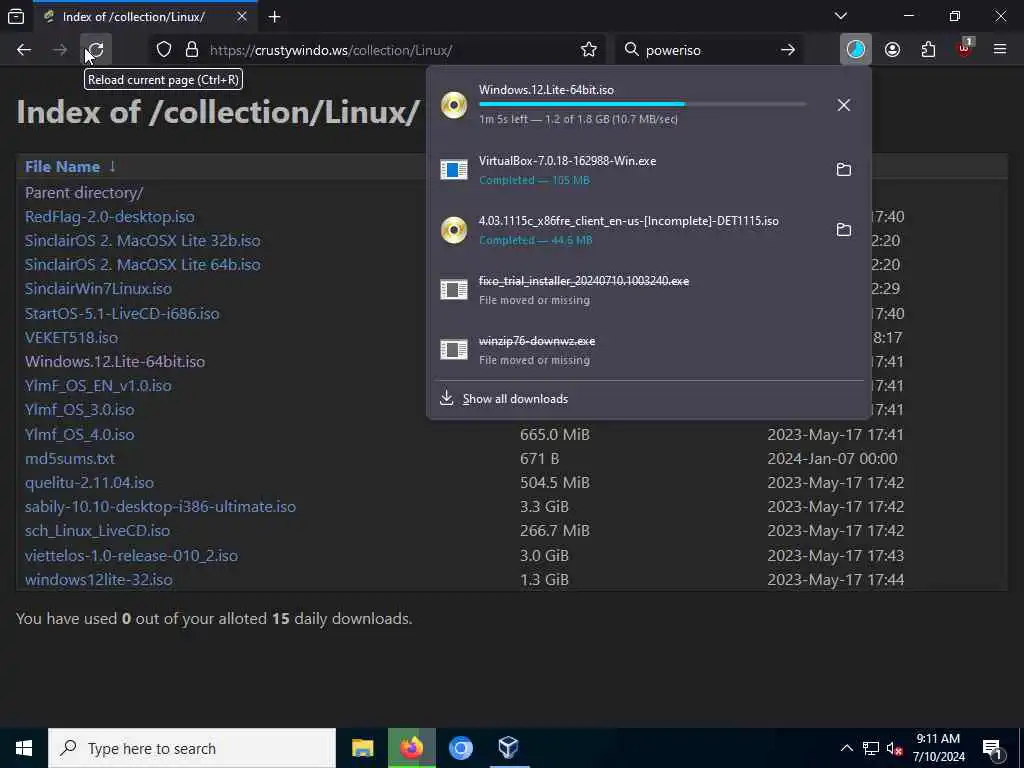Open SinclairOS 2. MacOSX Lite 32b.iso
The width and height of the screenshot is (1024, 768).
142,240
